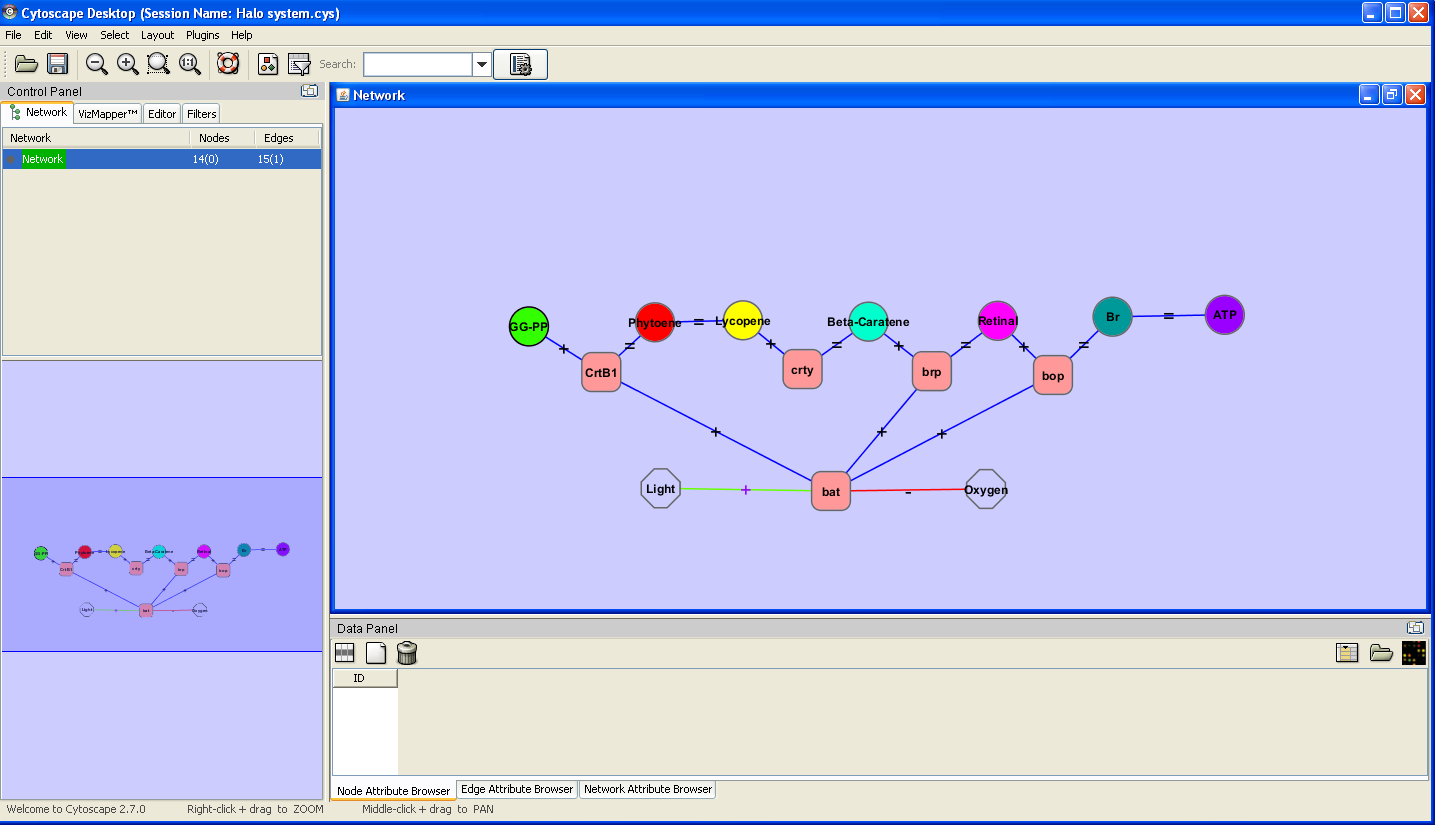
Task: Zoom to selected region icon
Action: click(158, 64)
